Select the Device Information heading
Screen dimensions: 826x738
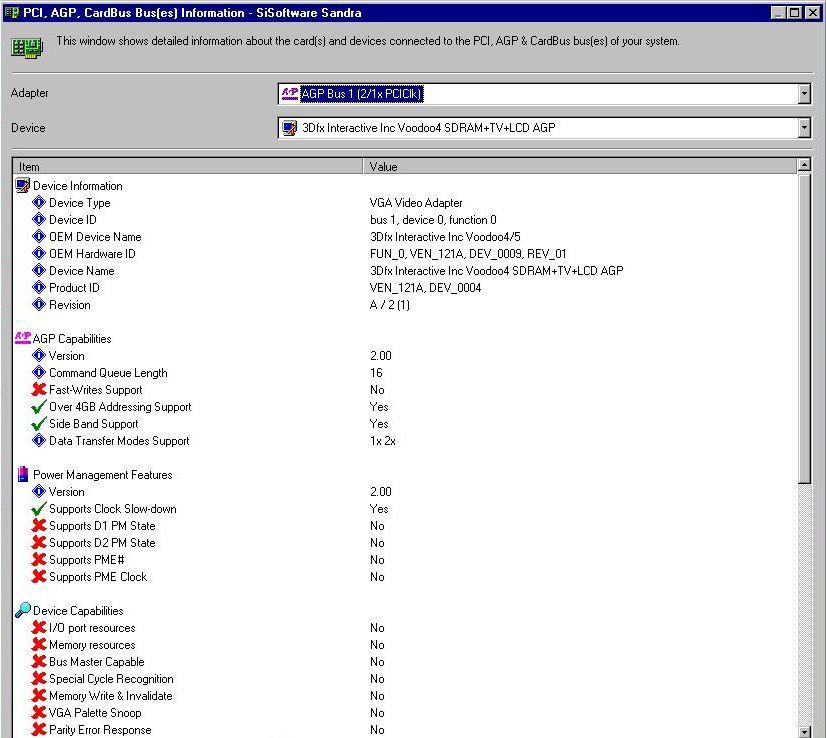(x=77, y=186)
